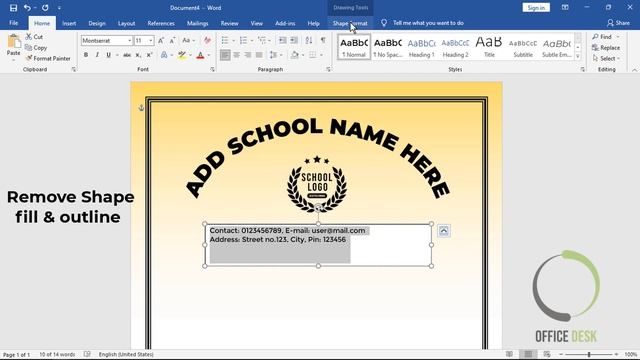Image resolution: width=640 pixels, height=360 pixels.
Task: Apply the Heading 1 style
Action: pos(422,47)
